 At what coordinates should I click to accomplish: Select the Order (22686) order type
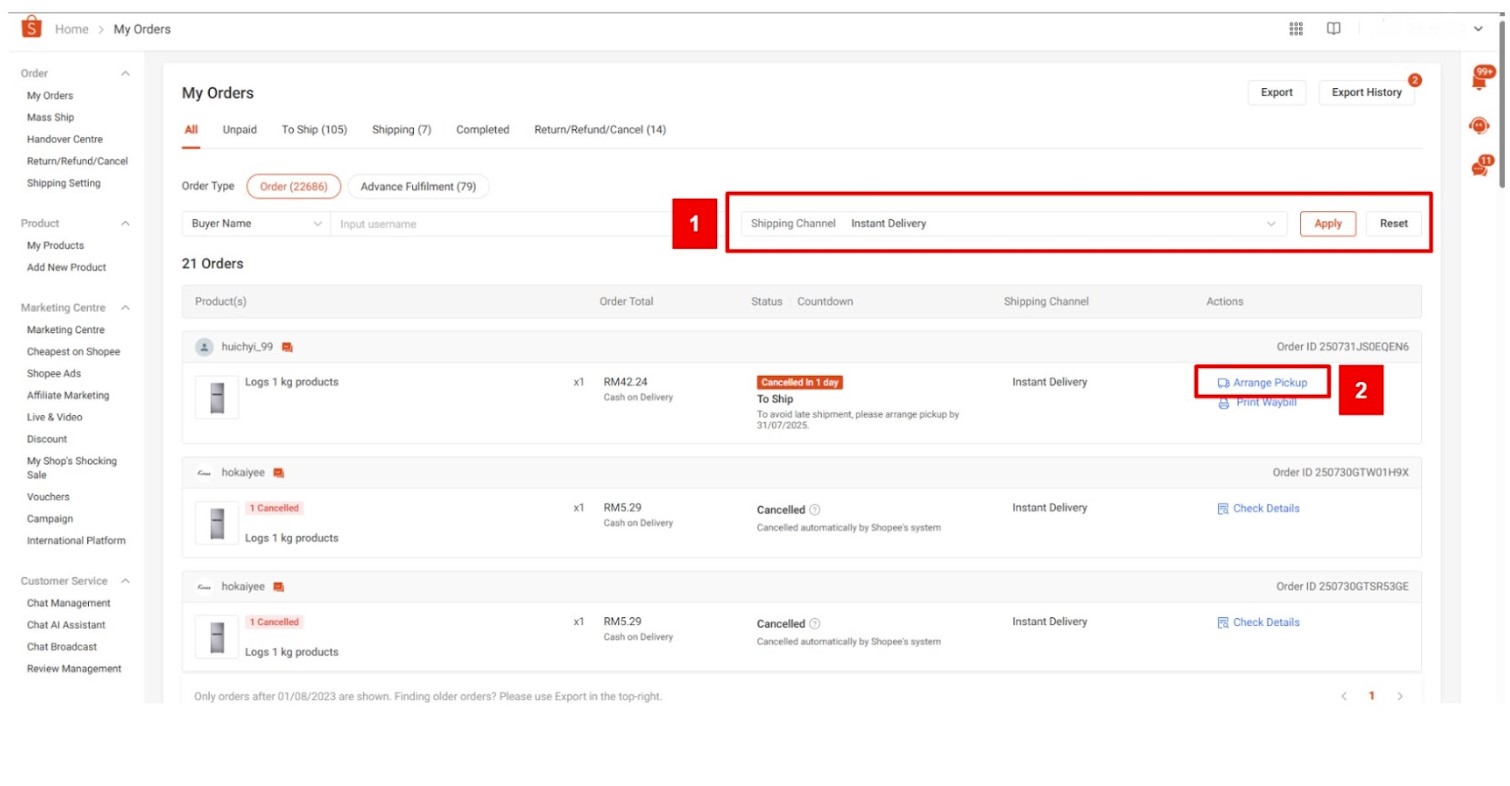294,186
